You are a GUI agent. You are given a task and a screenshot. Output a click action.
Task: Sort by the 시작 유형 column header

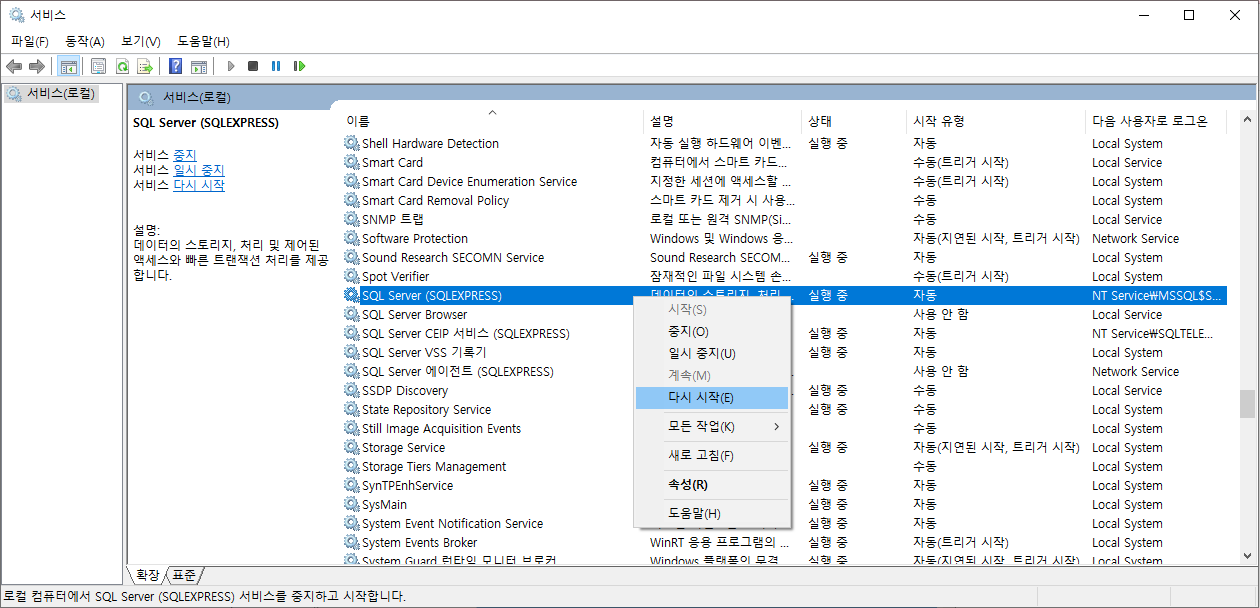click(x=996, y=121)
